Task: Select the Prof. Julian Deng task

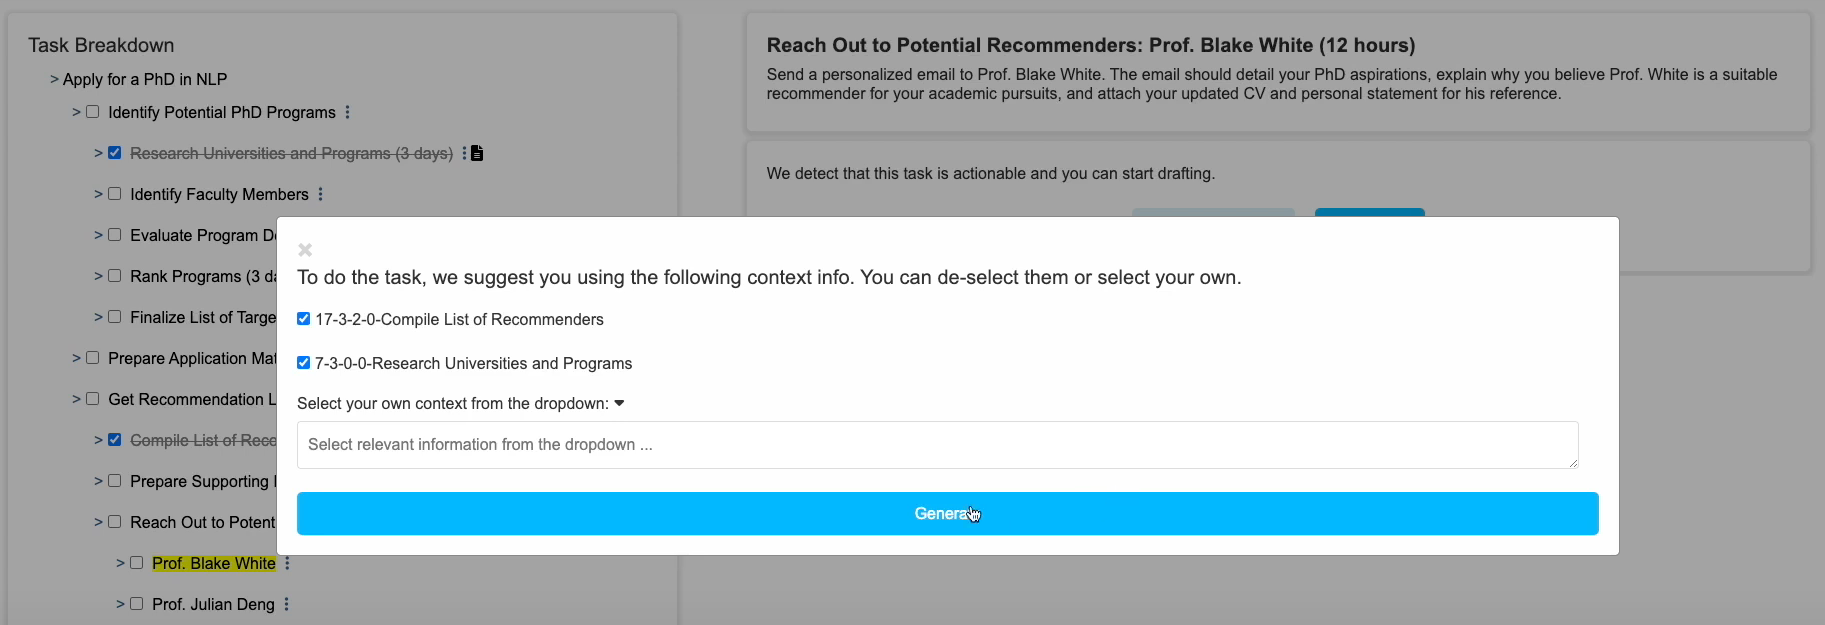Action: (x=213, y=604)
